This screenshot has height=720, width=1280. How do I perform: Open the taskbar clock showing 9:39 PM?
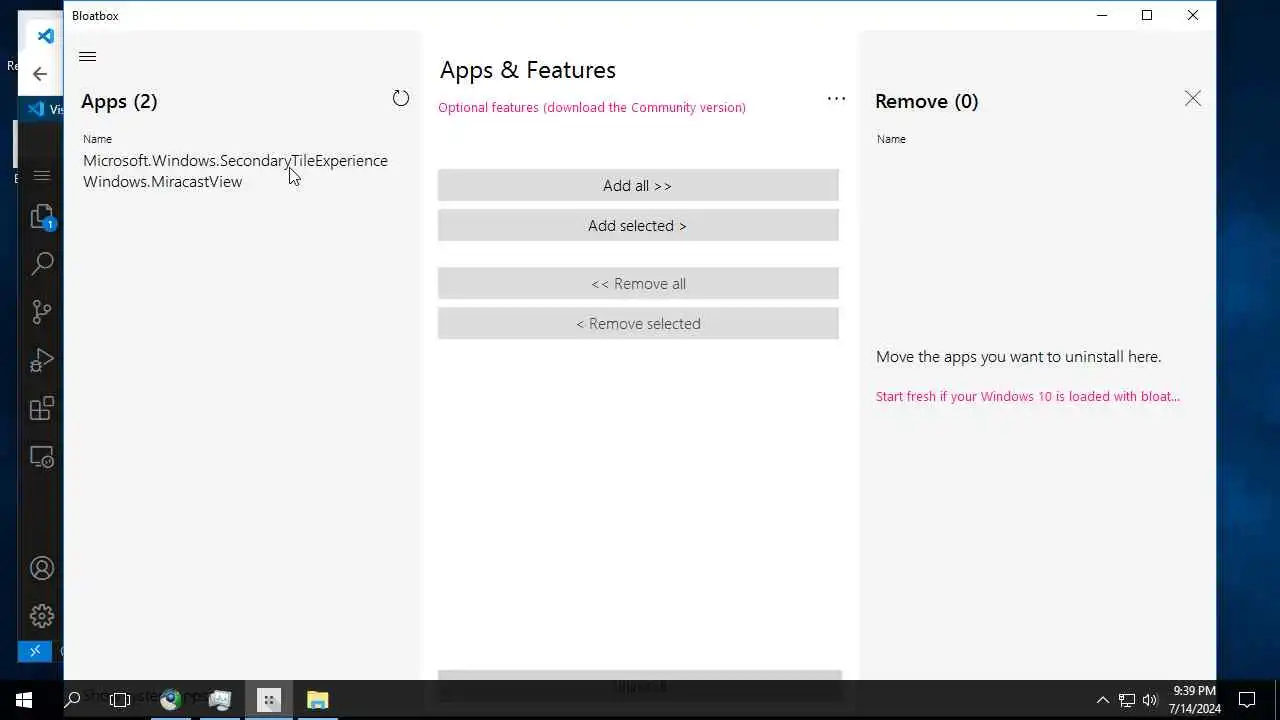(1195, 700)
